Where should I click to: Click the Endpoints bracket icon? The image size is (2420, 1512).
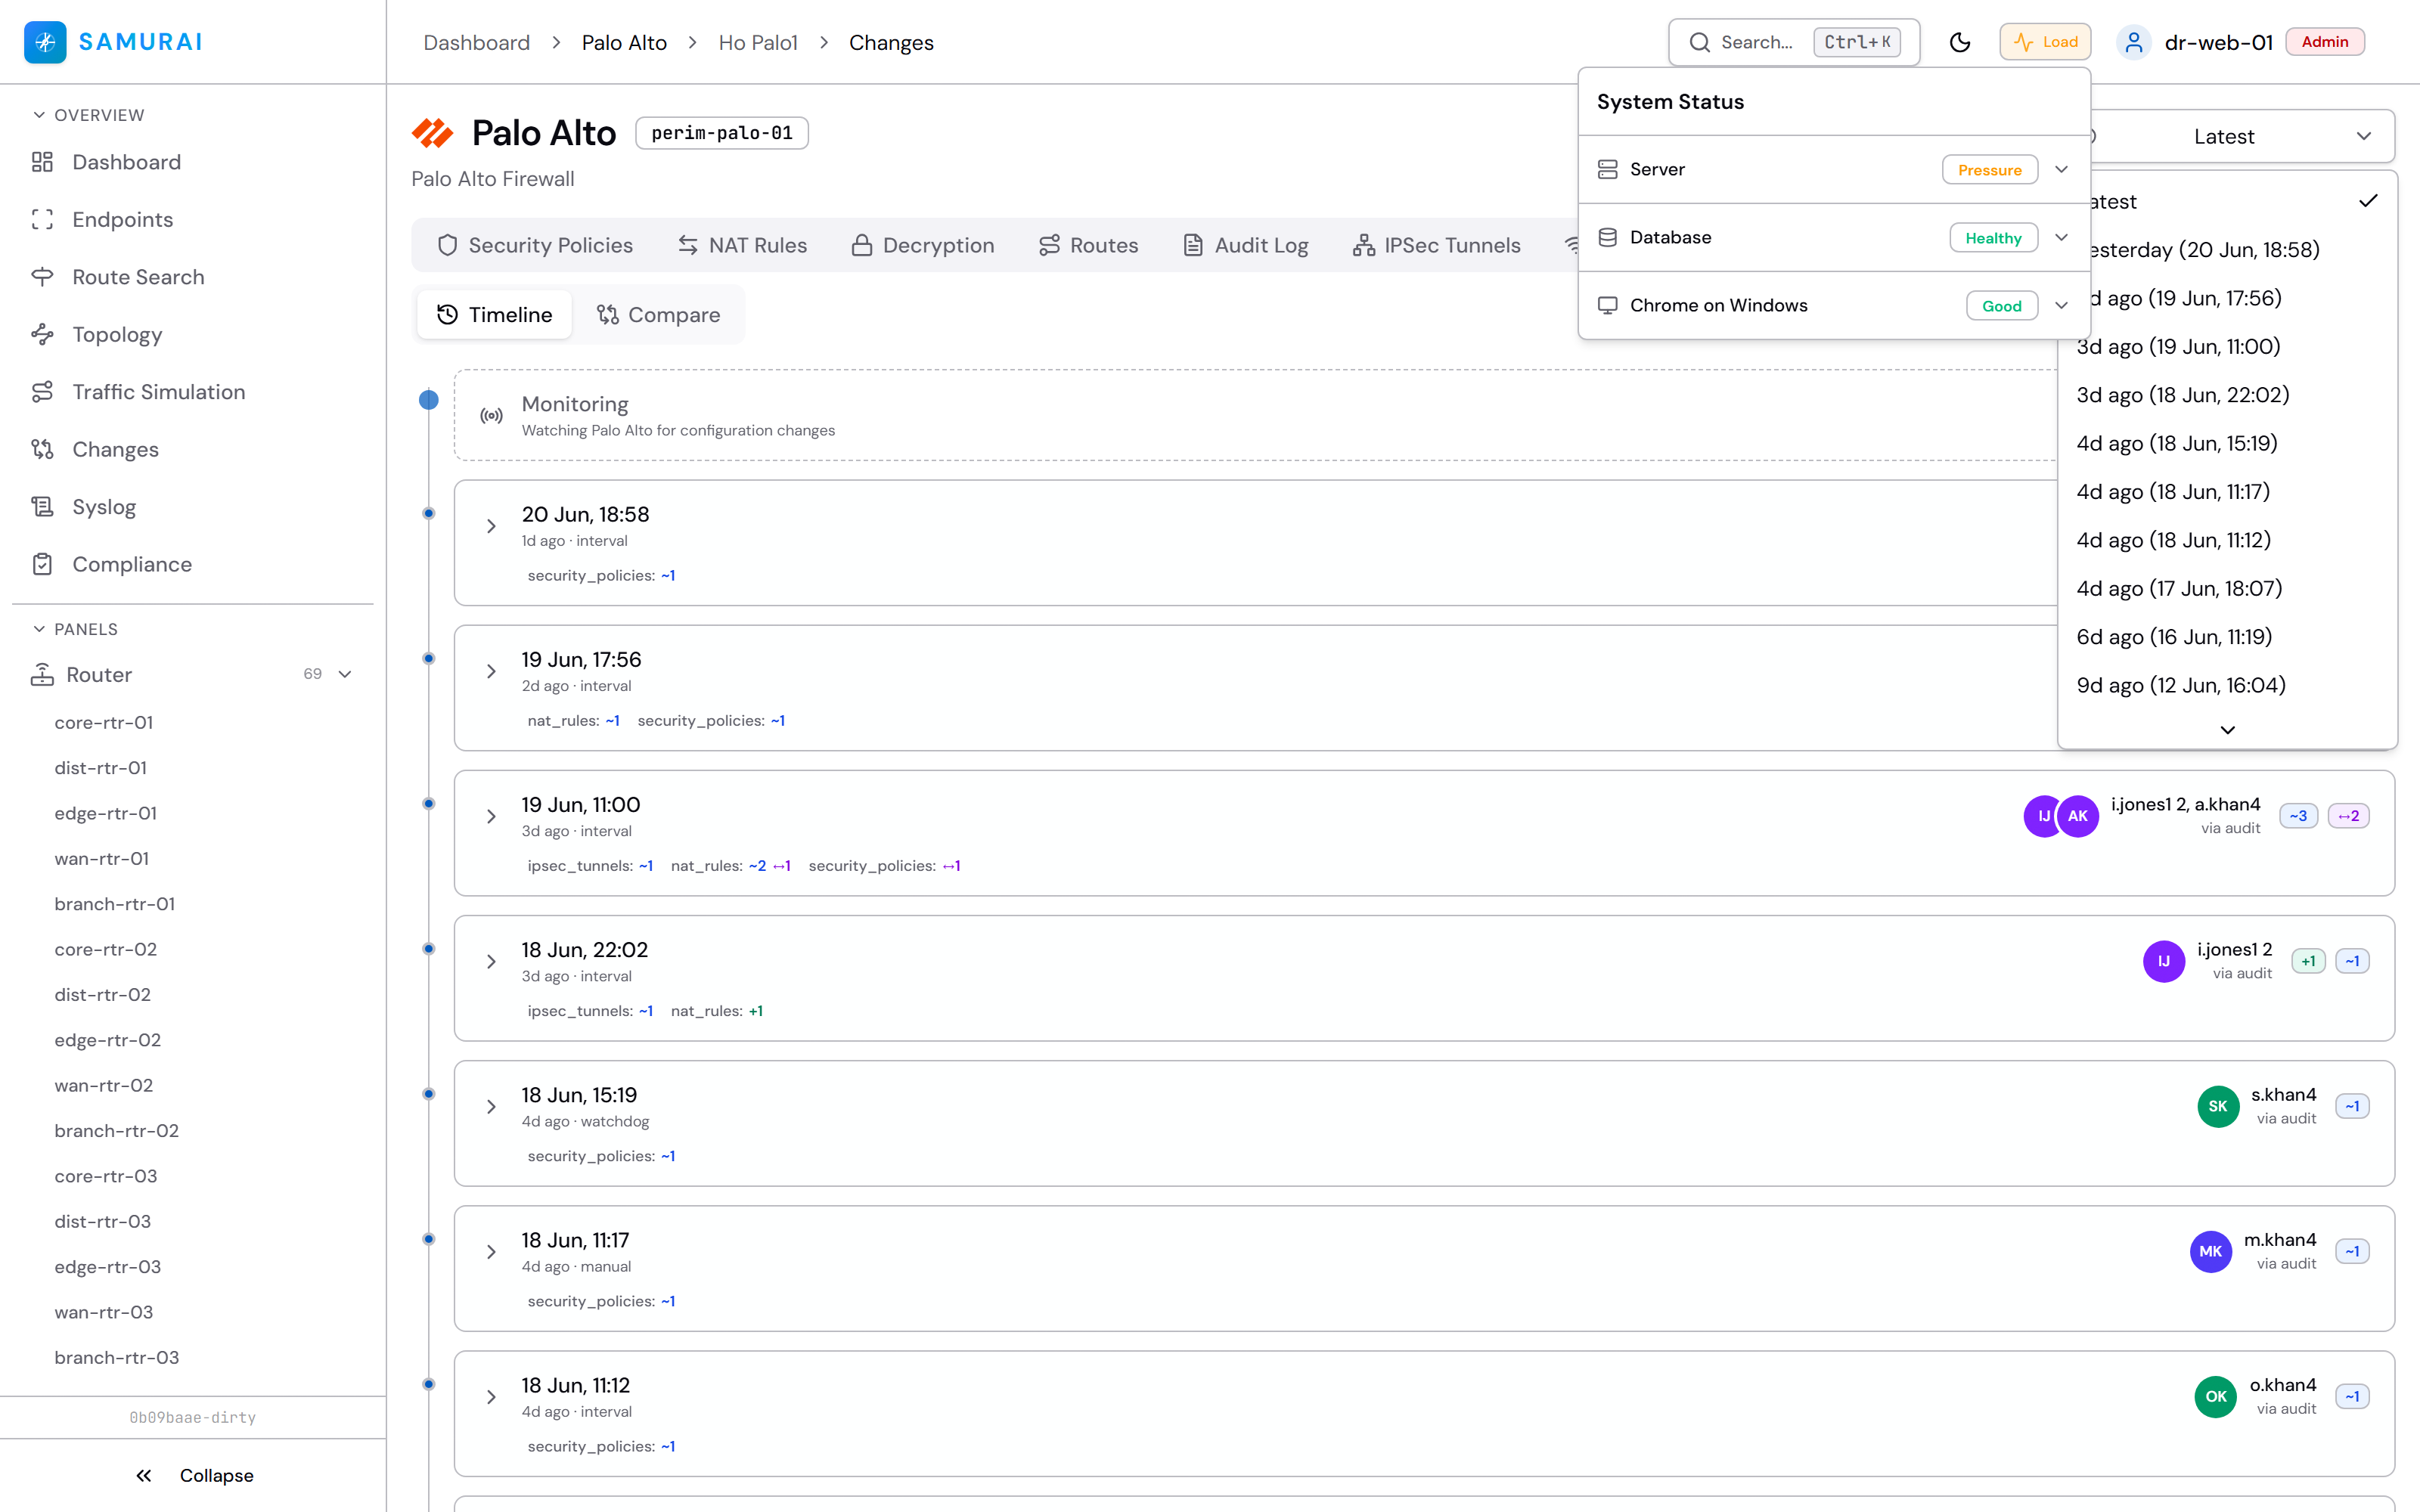click(x=42, y=220)
